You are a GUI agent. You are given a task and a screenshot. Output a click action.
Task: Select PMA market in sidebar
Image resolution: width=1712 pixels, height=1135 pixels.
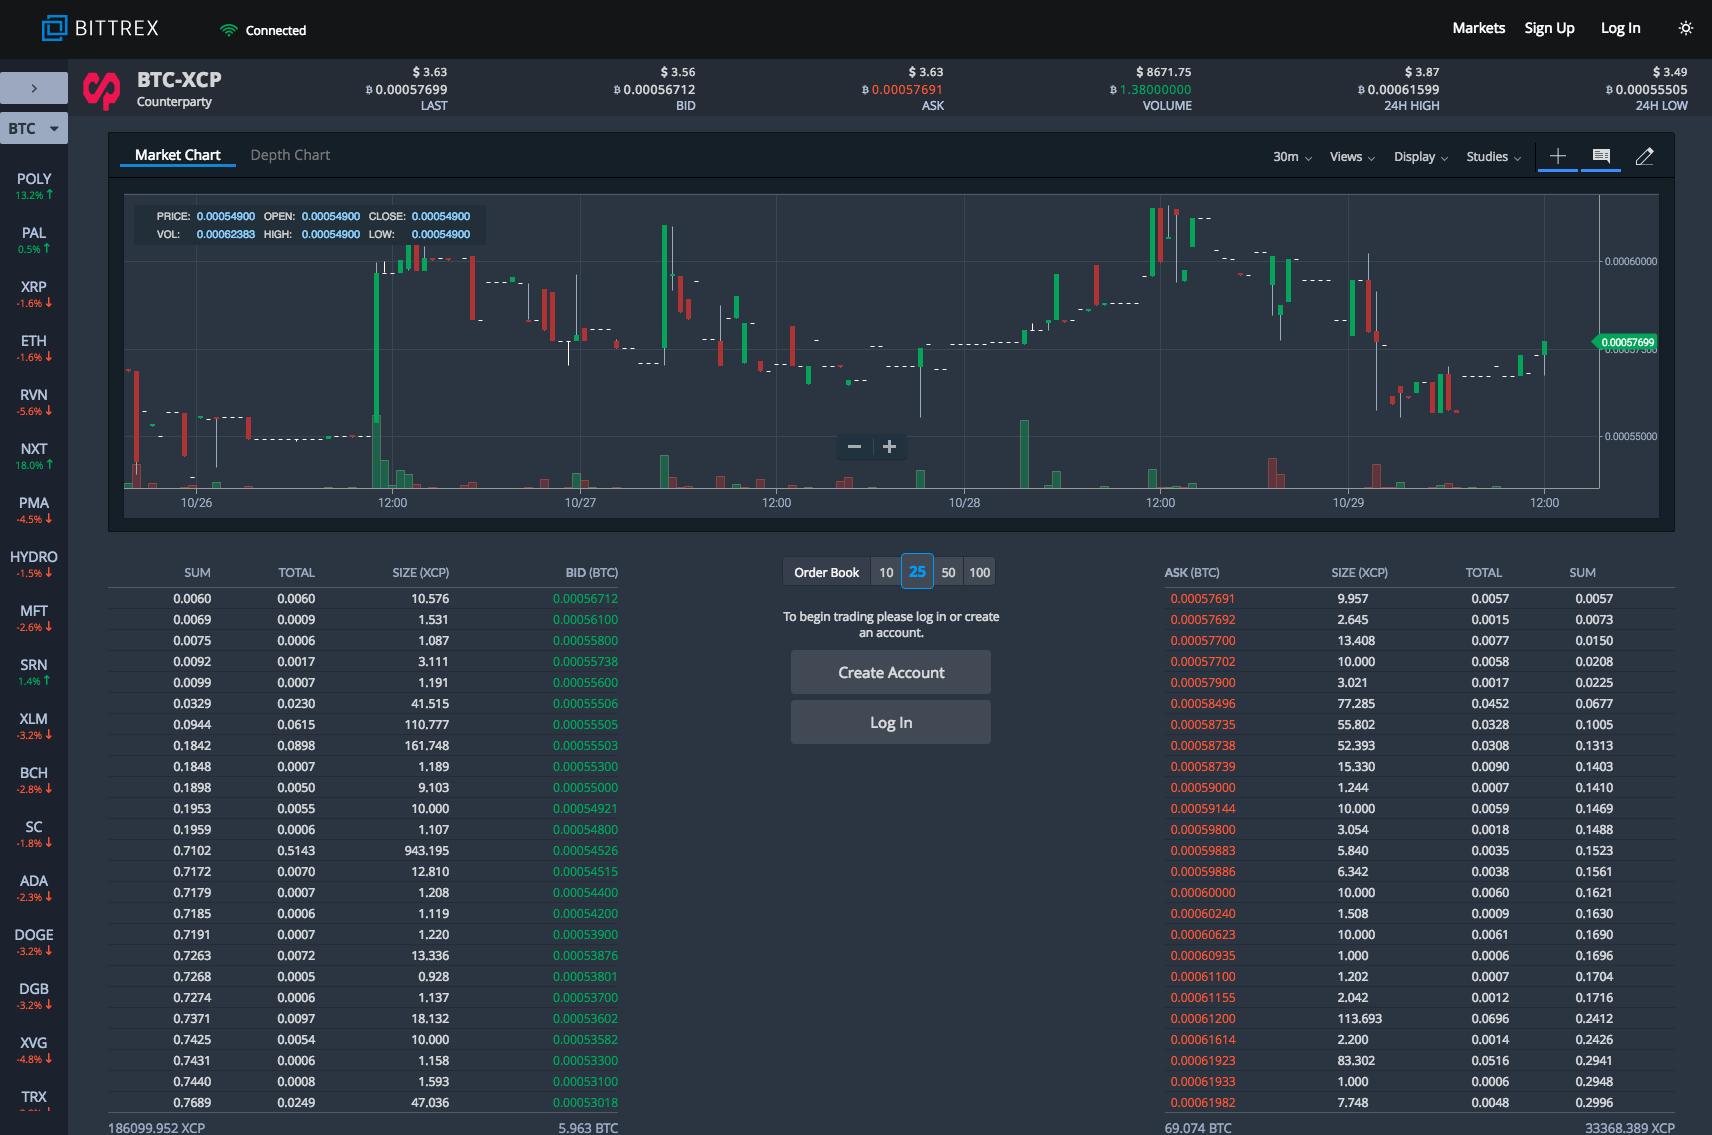pyautogui.click(x=34, y=510)
